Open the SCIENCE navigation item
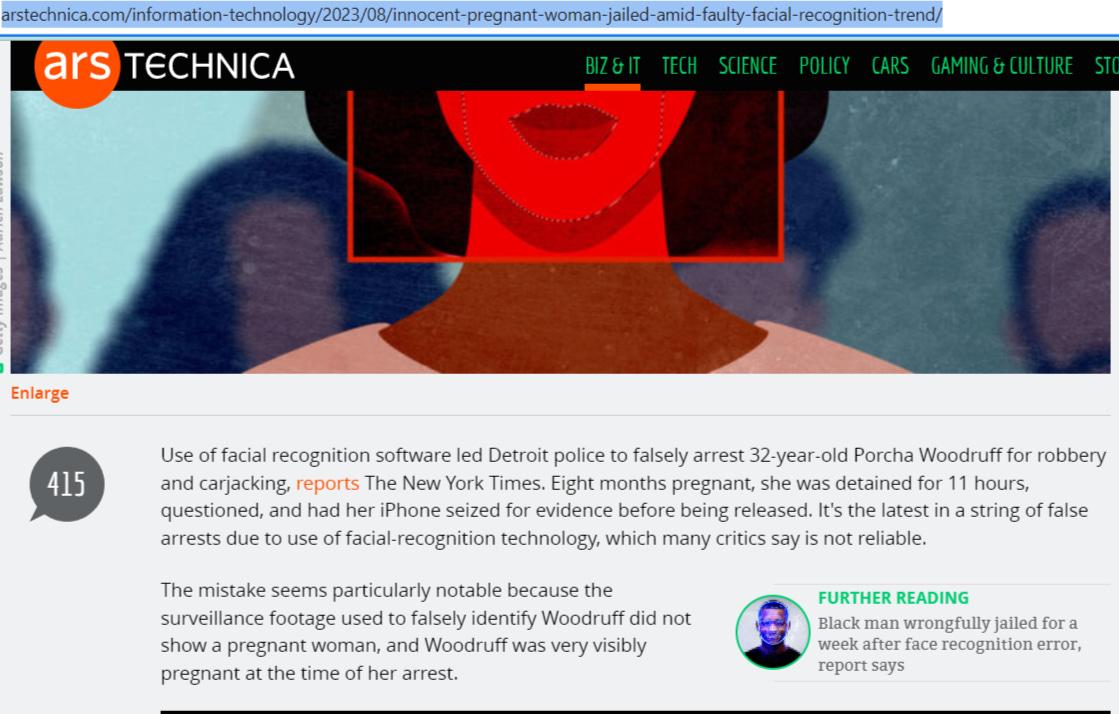This screenshot has width=1119, height=714. [x=747, y=66]
